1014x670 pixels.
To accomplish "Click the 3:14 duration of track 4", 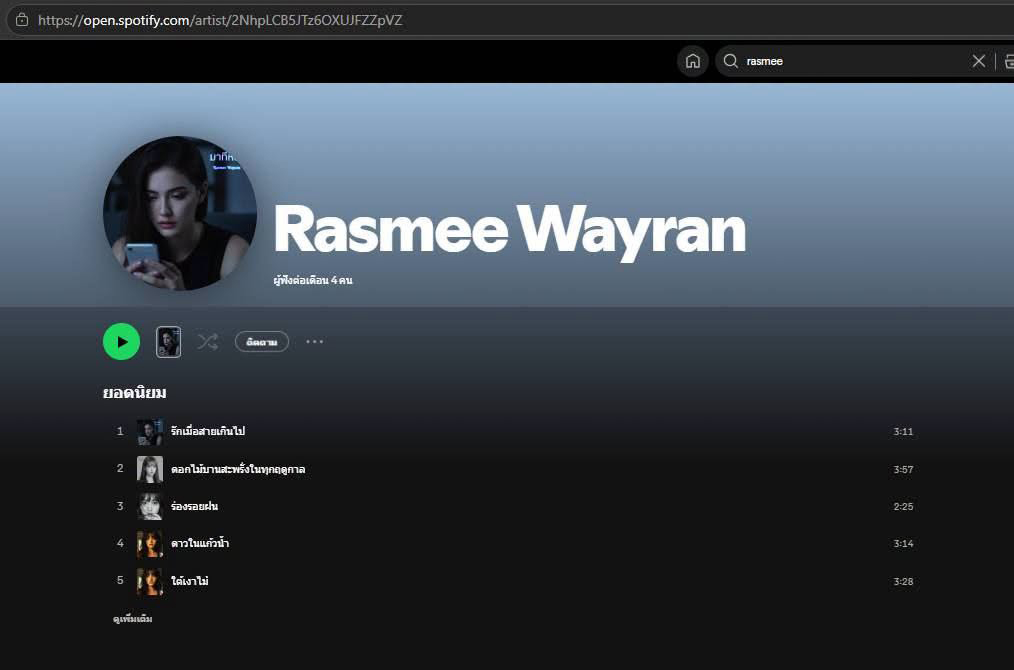I will 903,543.
